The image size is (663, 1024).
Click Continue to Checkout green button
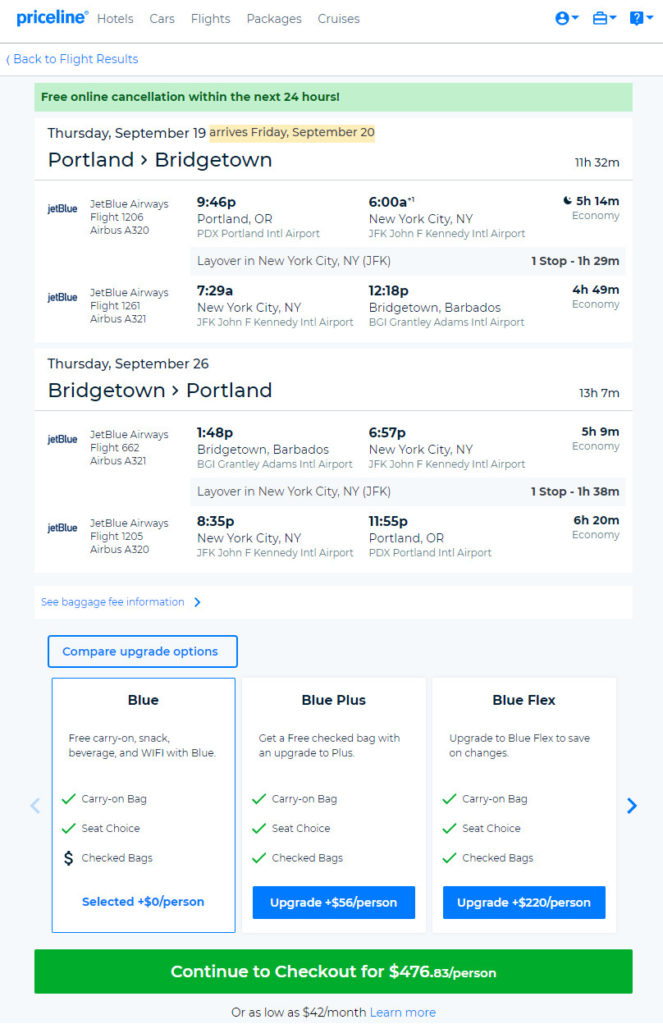(333, 971)
